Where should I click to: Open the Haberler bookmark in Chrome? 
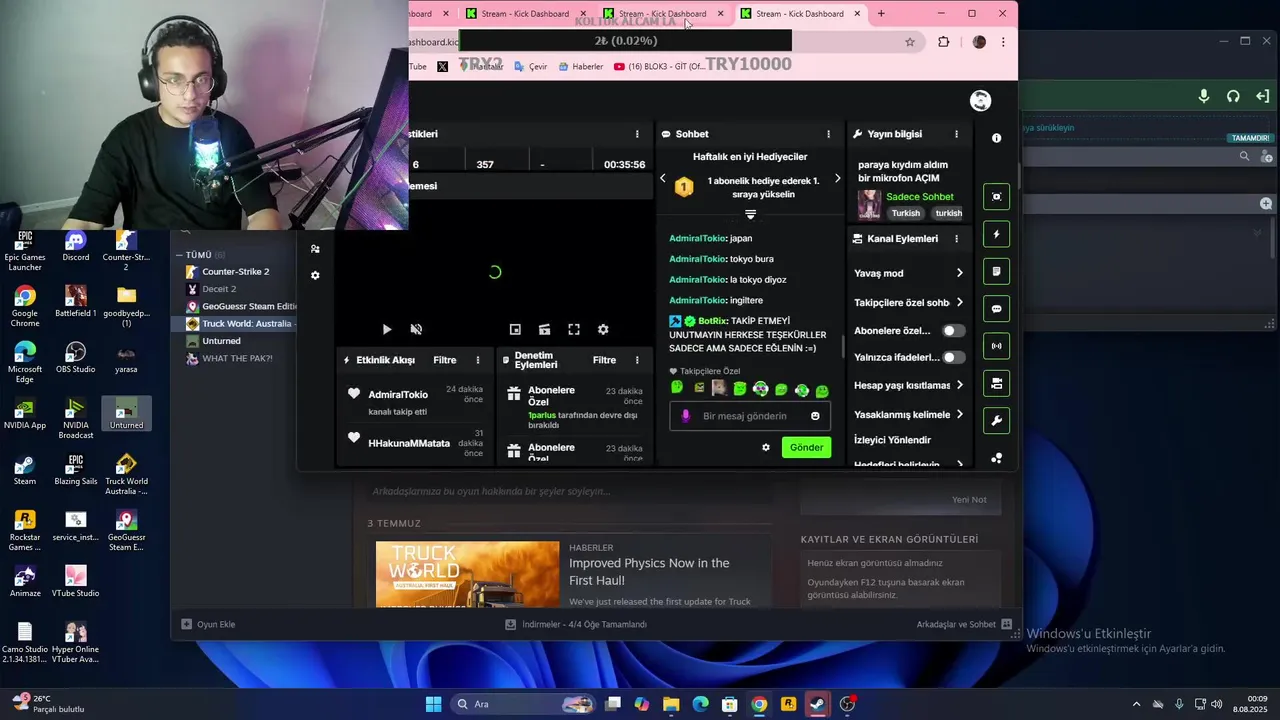tap(581, 67)
